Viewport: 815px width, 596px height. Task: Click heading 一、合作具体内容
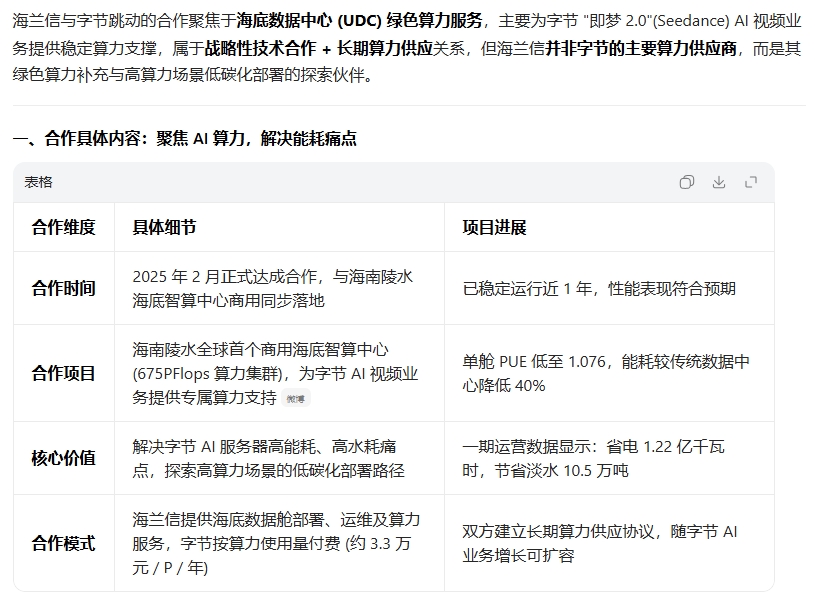[x=185, y=139]
